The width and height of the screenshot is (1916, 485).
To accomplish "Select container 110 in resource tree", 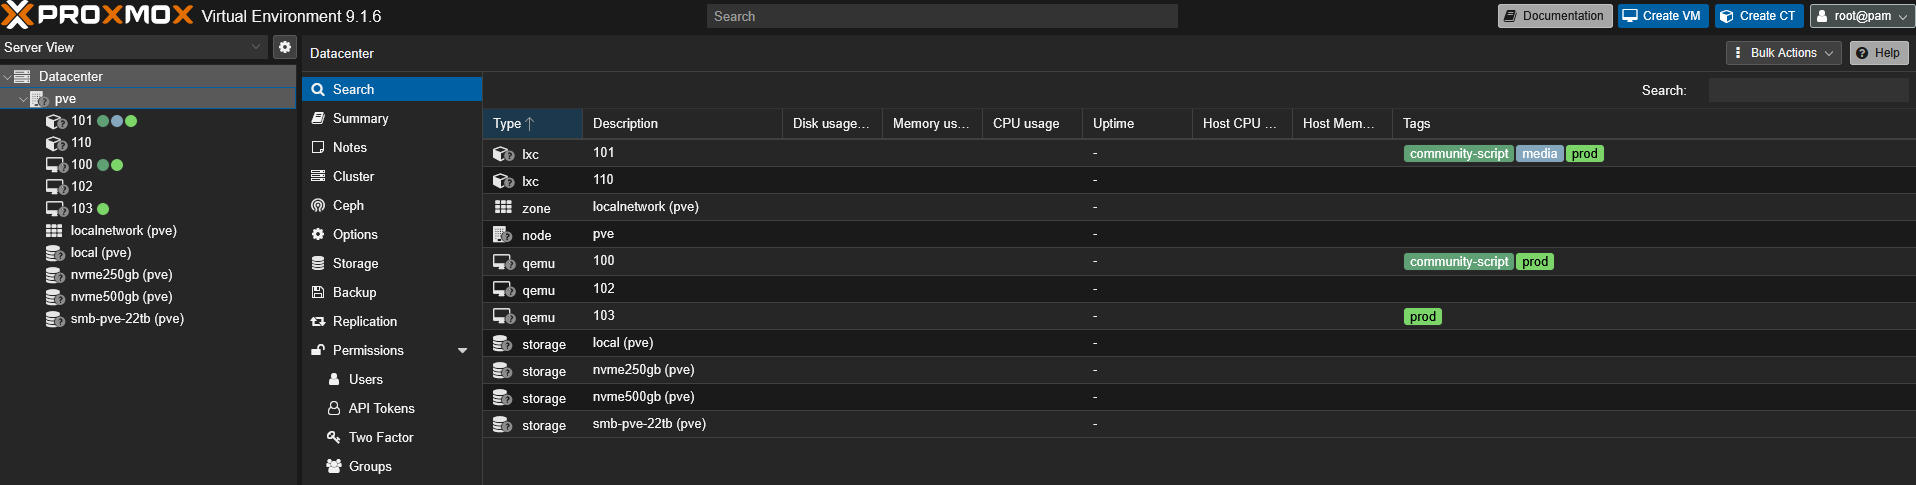I will pos(81,143).
